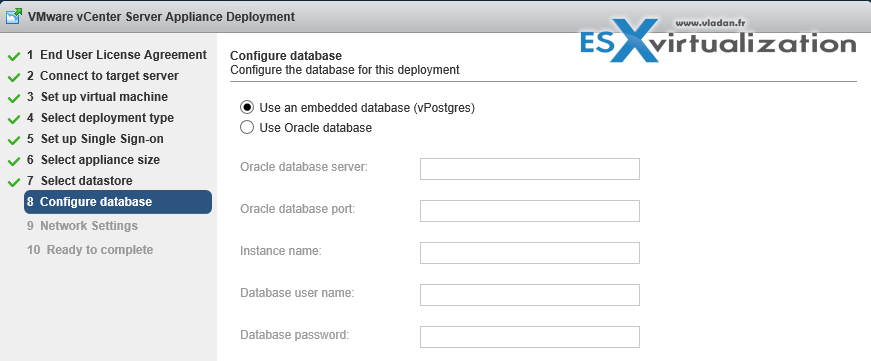Jump to step 9 Network Settings
Viewport: 871px width, 361px height.
click(x=82, y=226)
